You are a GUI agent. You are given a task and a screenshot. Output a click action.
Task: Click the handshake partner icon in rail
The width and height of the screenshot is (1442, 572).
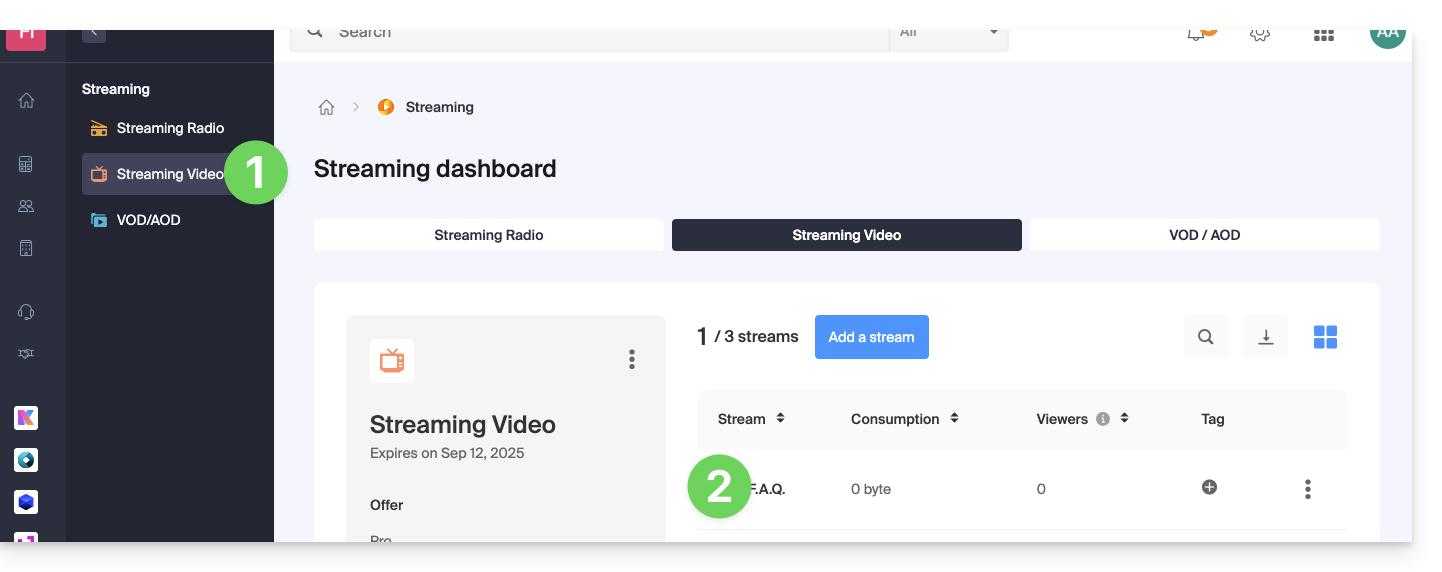[x=27, y=354]
